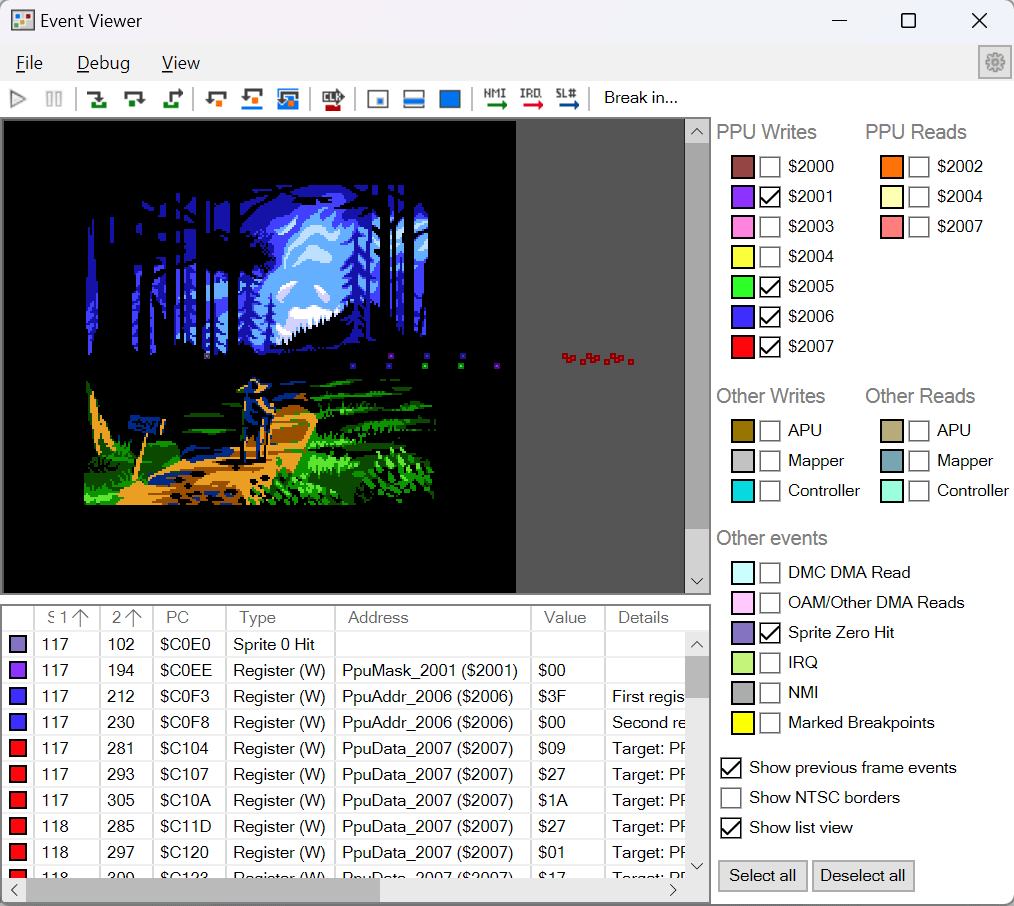
Task: Uncheck the $2001 PPU write checkbox
Action: [770, 197]
